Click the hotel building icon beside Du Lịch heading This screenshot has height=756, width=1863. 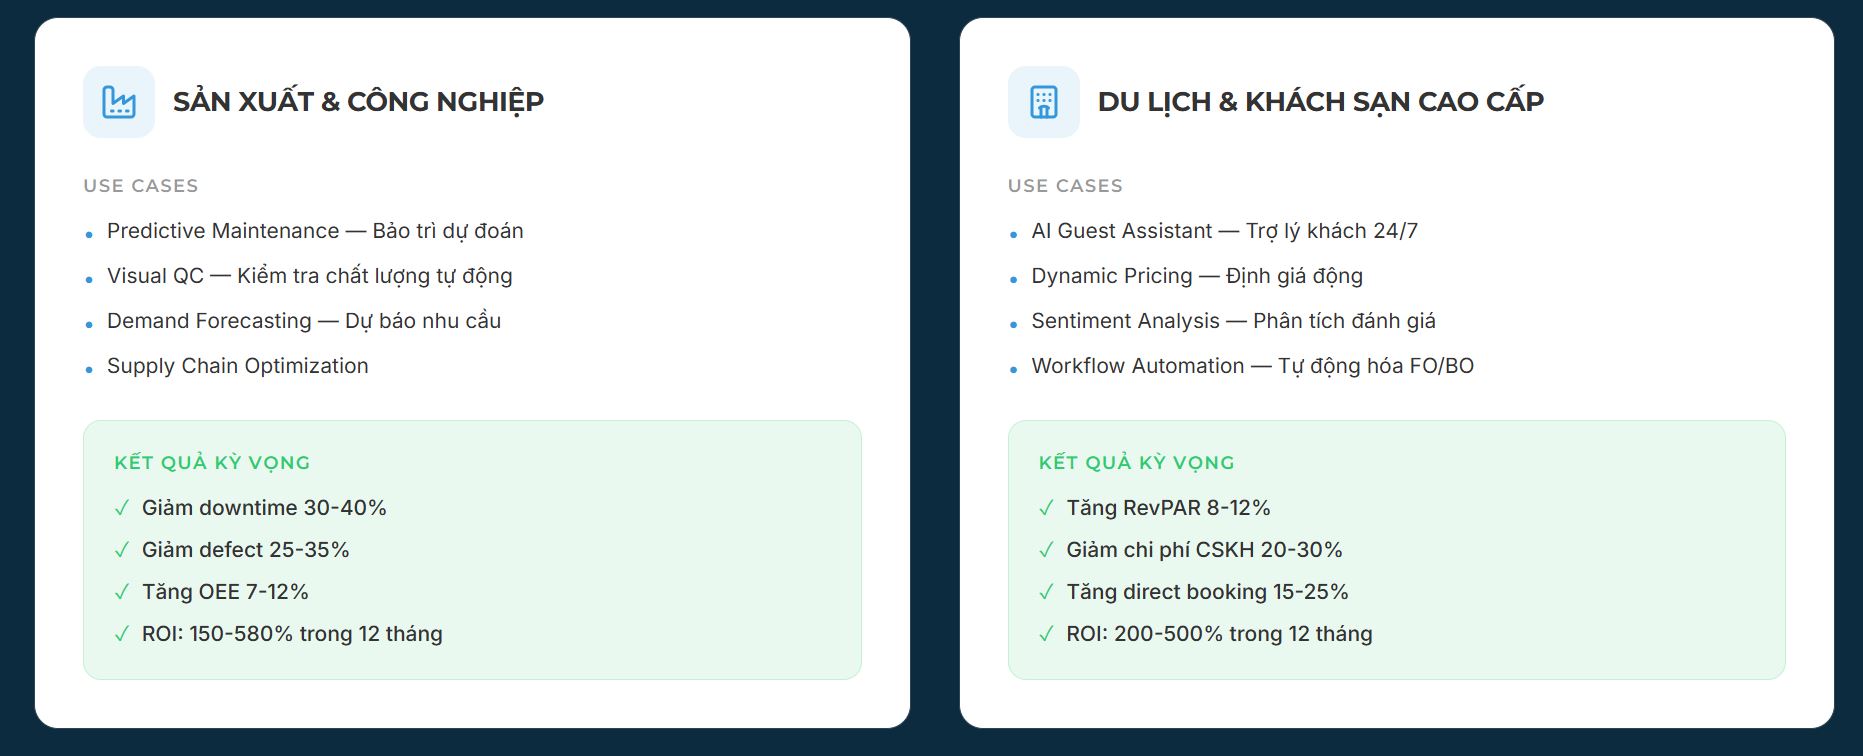[x=1043, y=102]
